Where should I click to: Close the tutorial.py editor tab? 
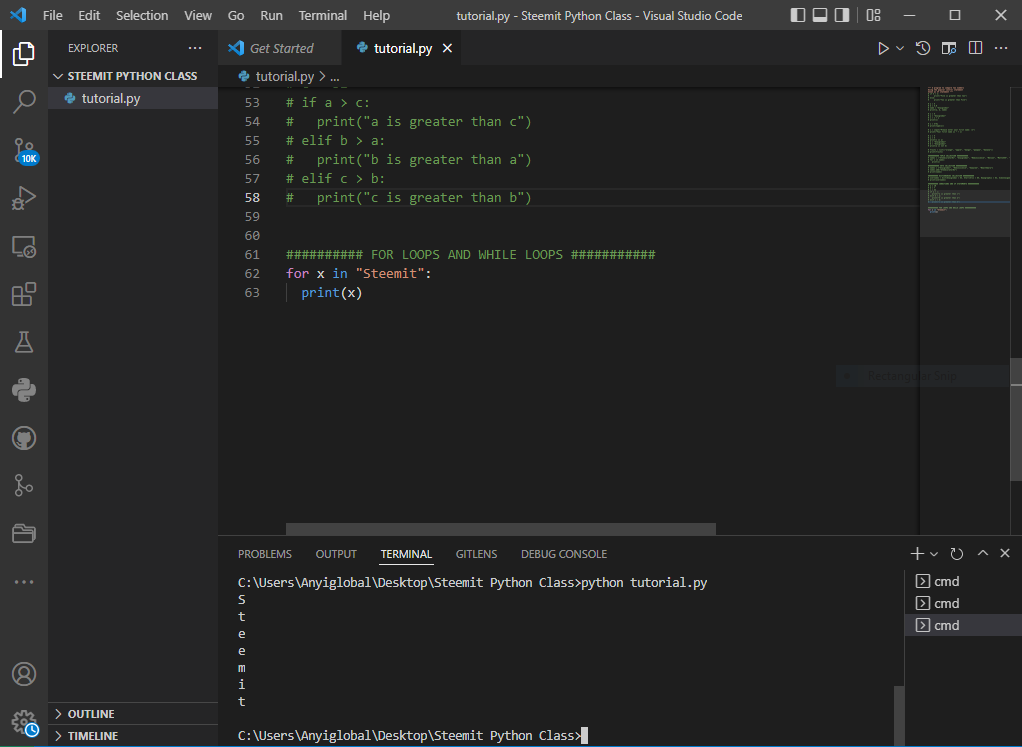tap(447, 48)
